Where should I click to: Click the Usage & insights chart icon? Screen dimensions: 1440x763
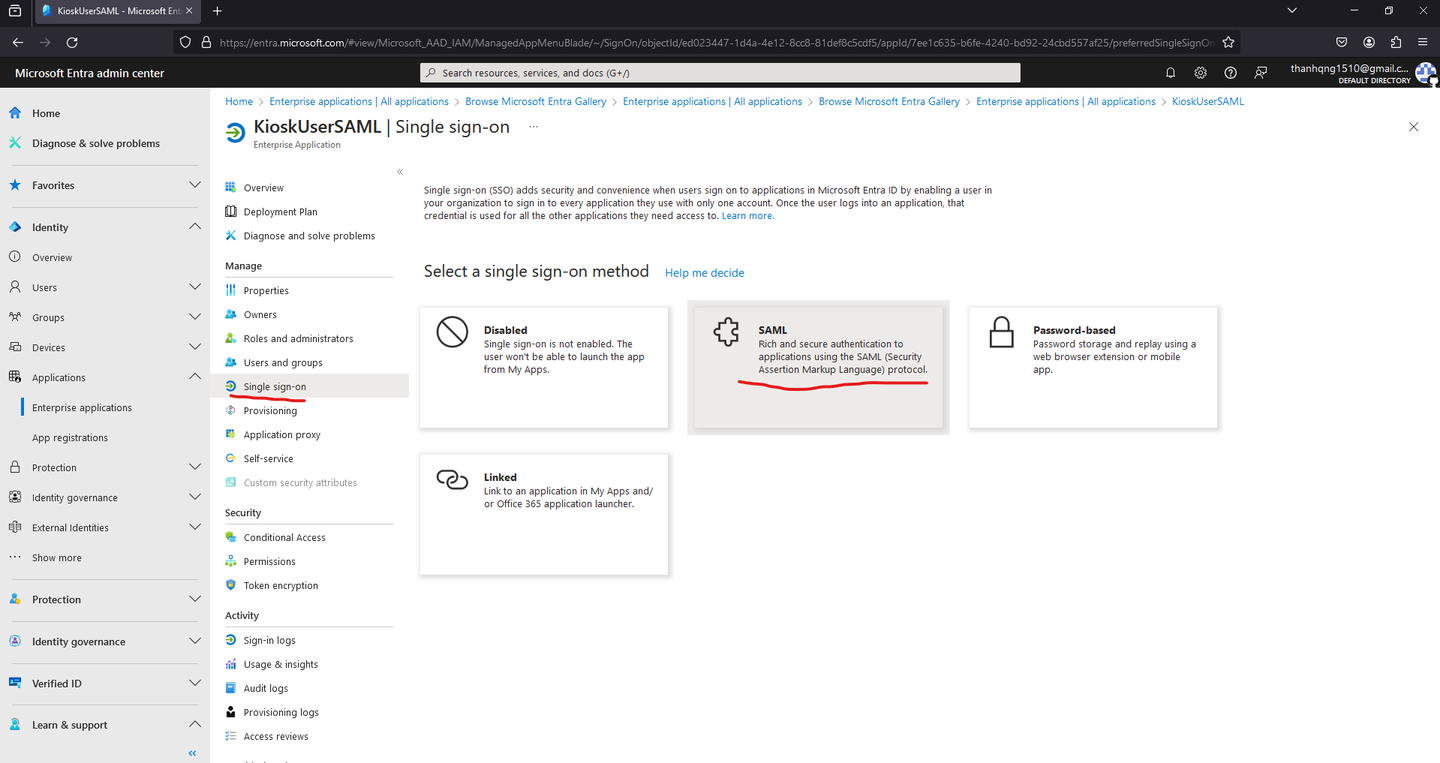pos(231,664)
